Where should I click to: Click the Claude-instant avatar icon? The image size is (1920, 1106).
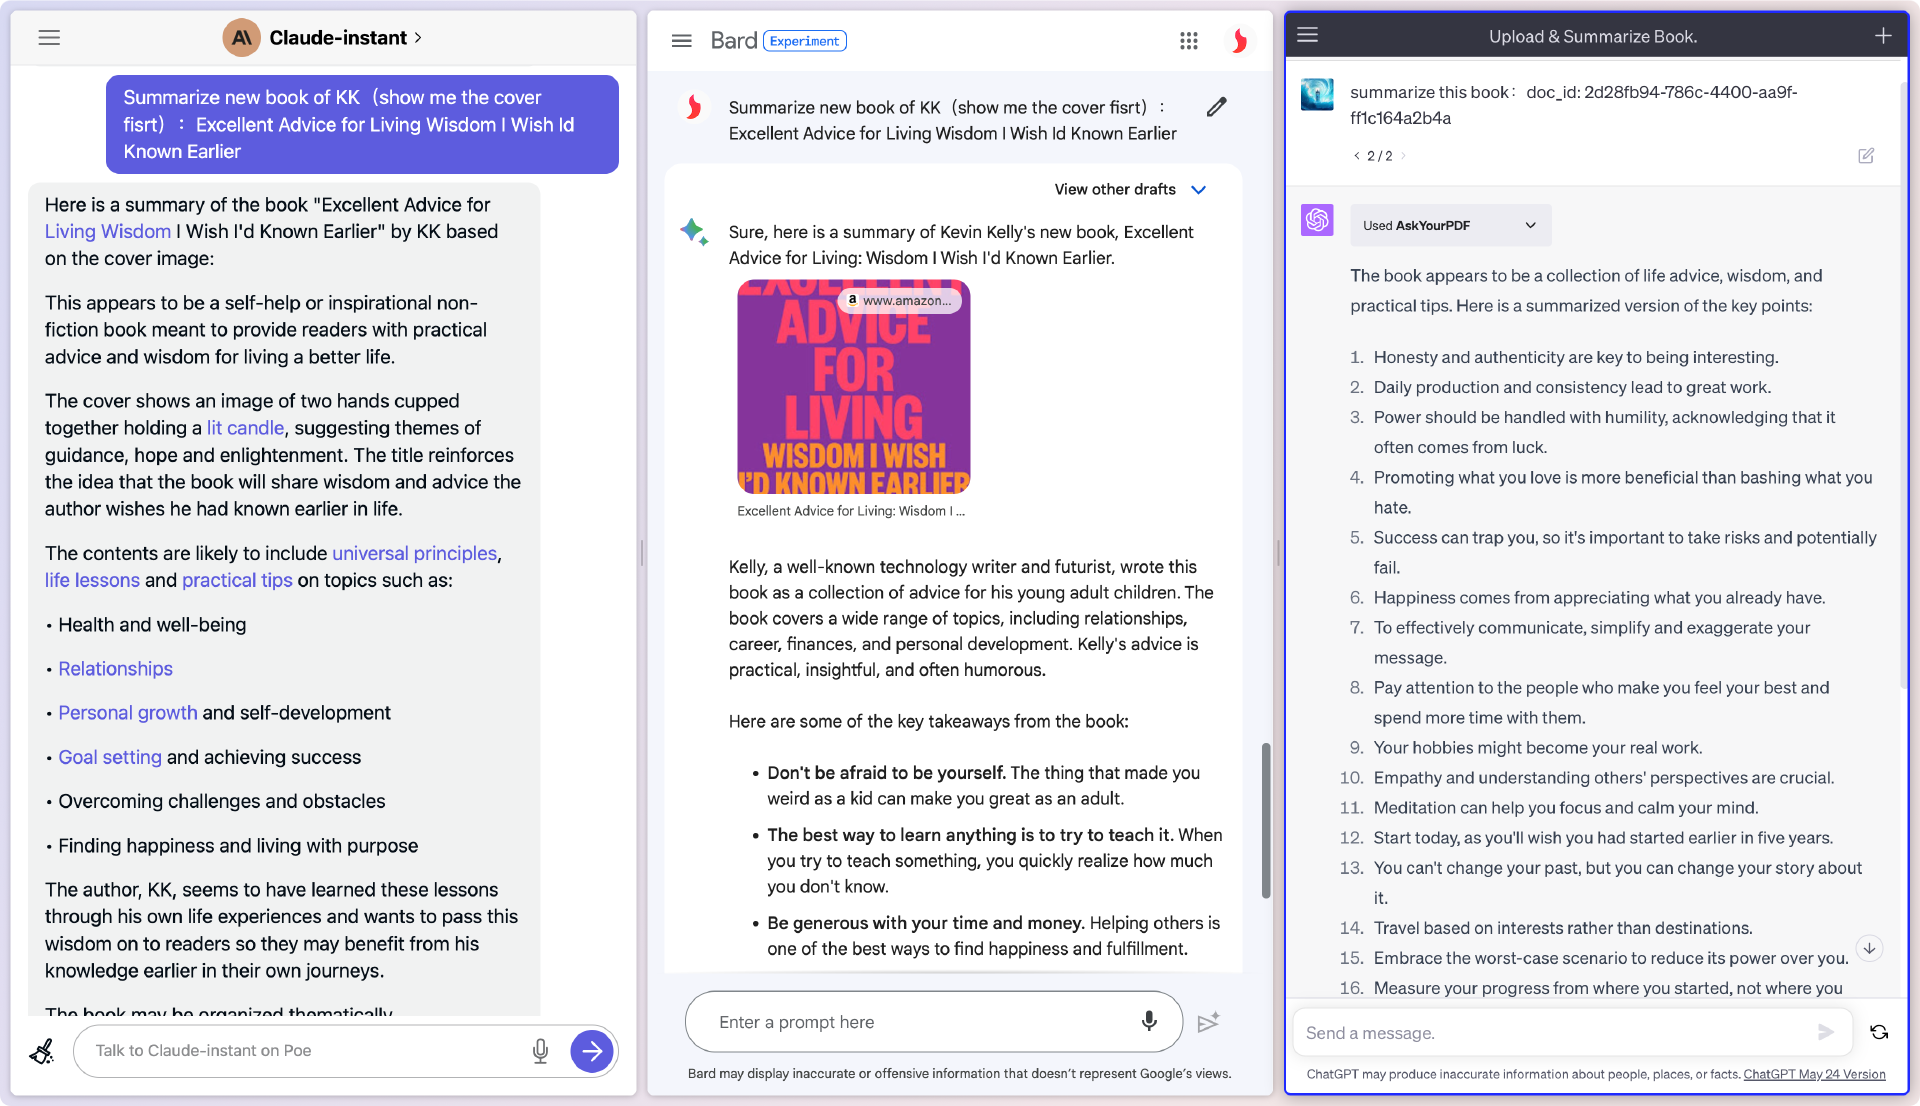tap(241, 38)
